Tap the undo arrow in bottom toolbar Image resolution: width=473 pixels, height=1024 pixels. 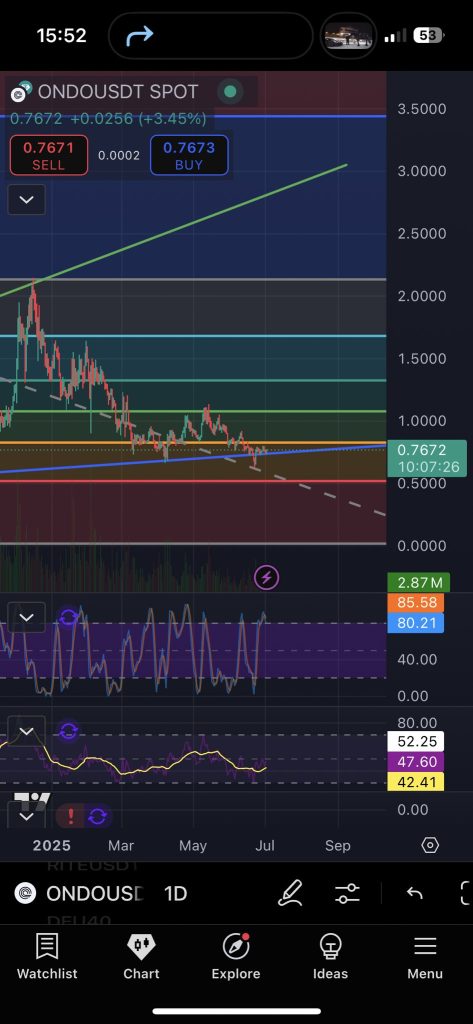click(x=415, y=893)
